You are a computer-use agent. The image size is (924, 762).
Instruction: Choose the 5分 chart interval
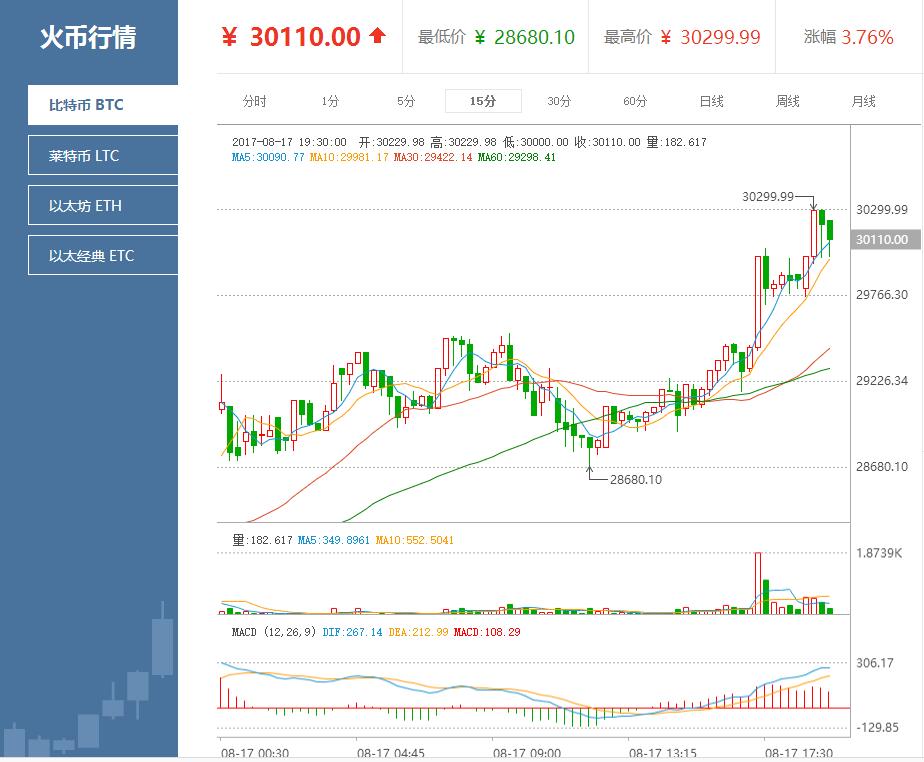(x=406, y=101)
